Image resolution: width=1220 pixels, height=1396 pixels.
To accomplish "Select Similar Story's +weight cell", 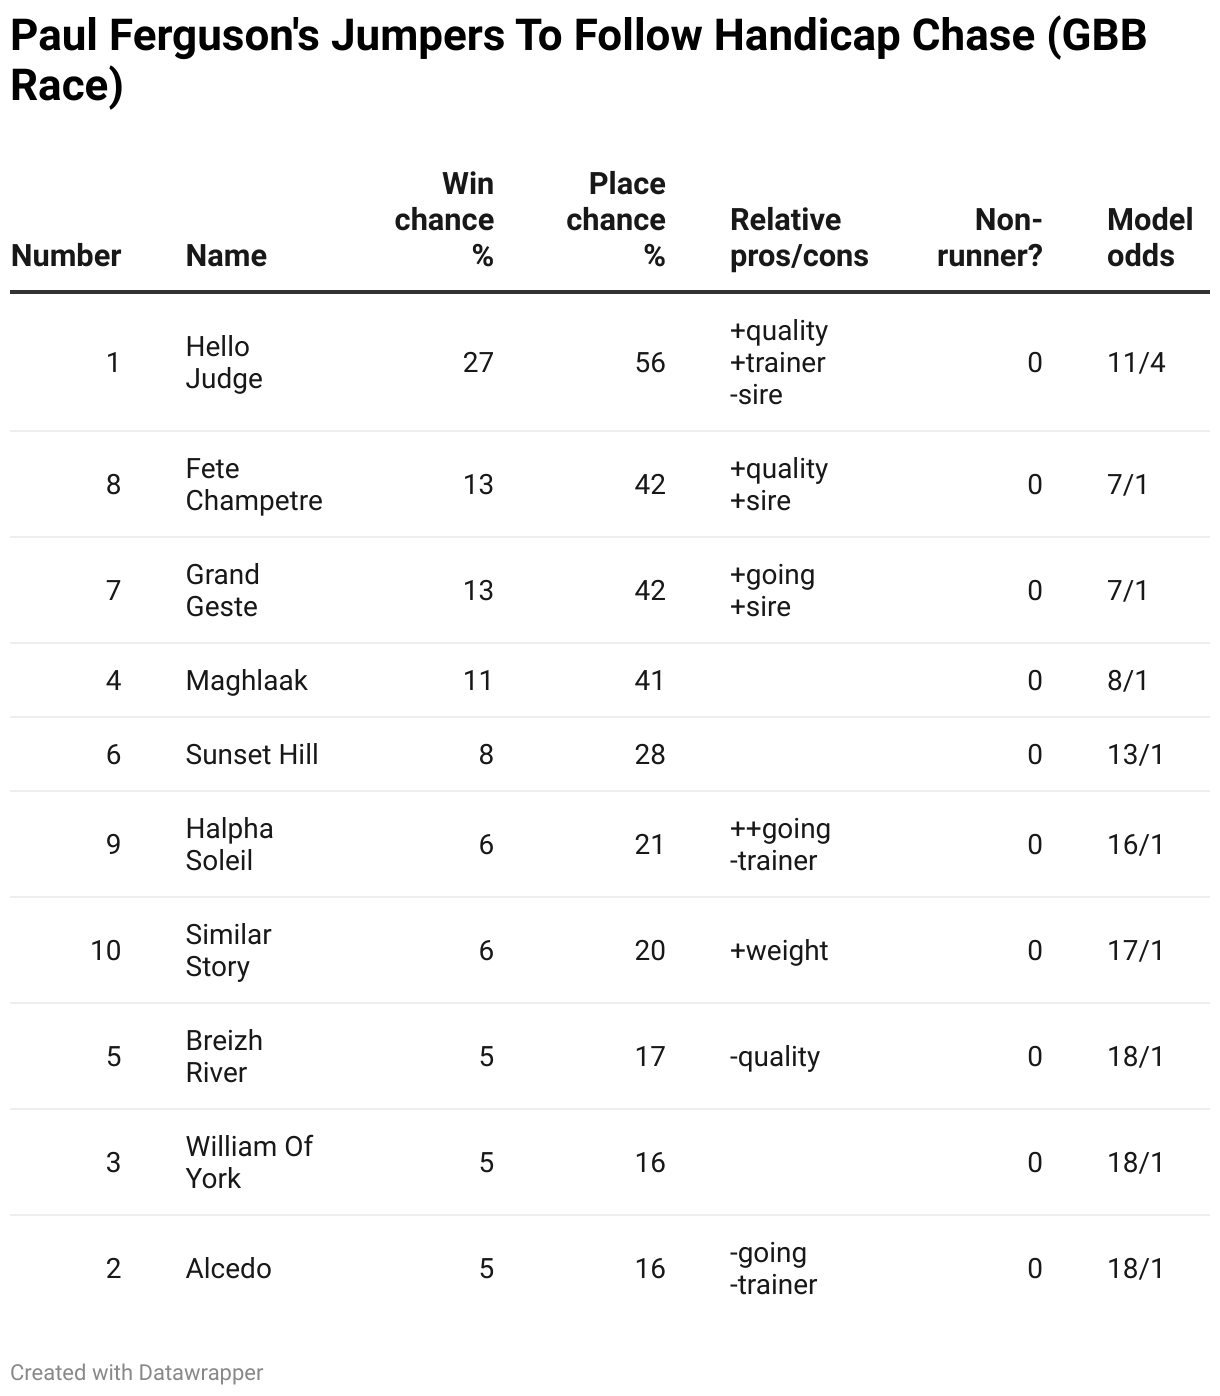I will click(779, 951).
